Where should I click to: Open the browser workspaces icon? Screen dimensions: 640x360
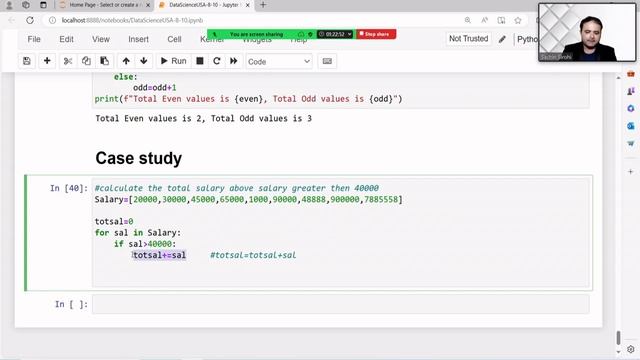[x=26, y=5]
